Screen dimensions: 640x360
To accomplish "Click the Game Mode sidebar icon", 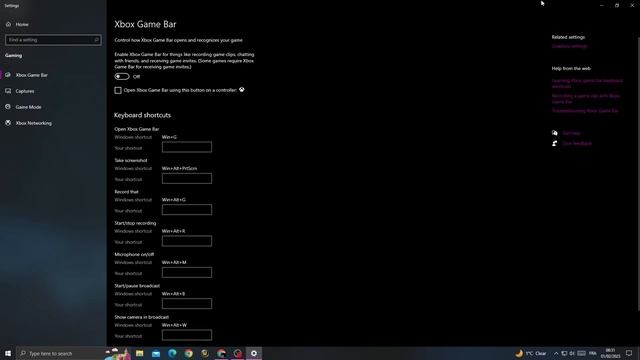I will click(x=8, y=107).
